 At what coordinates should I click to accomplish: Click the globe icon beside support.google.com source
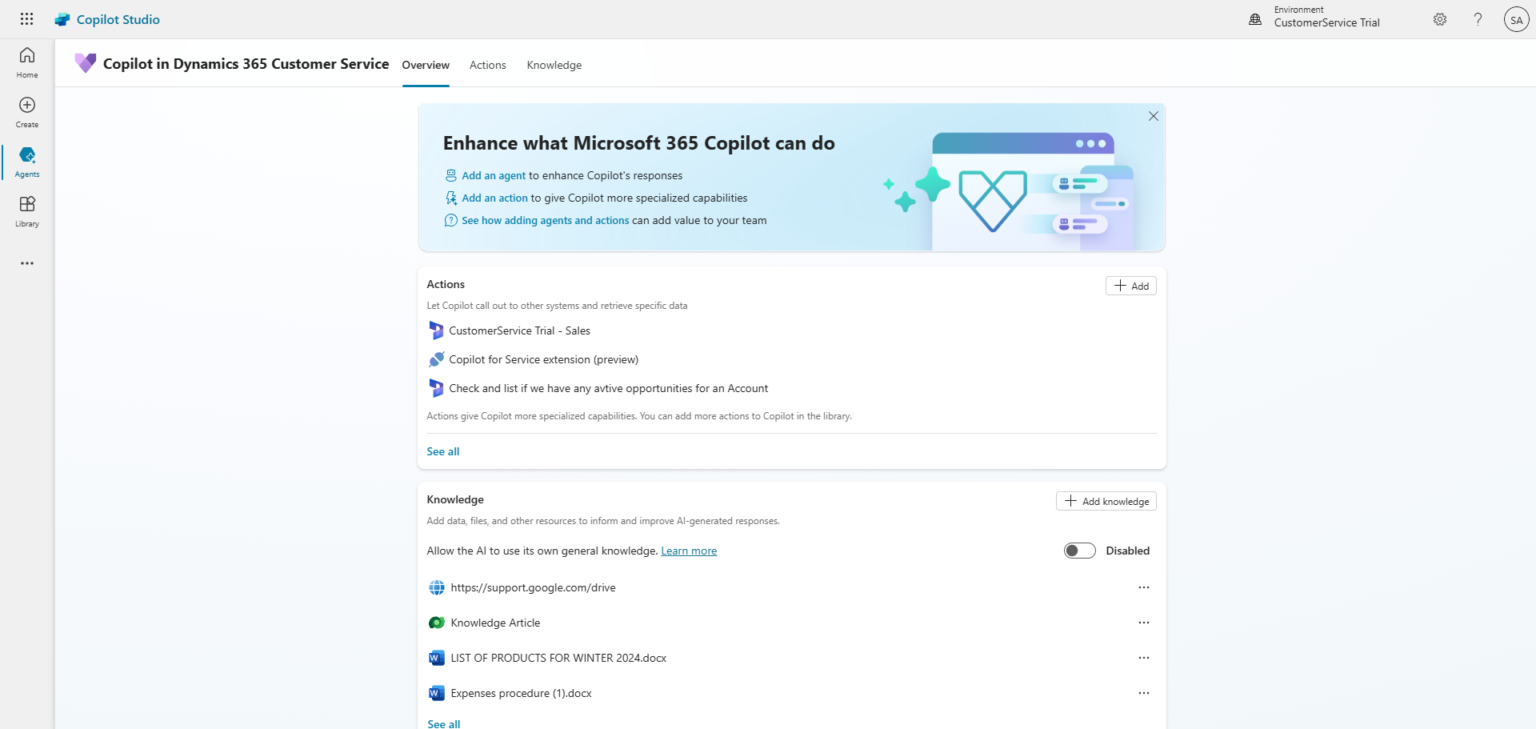[x=437, y=587]
